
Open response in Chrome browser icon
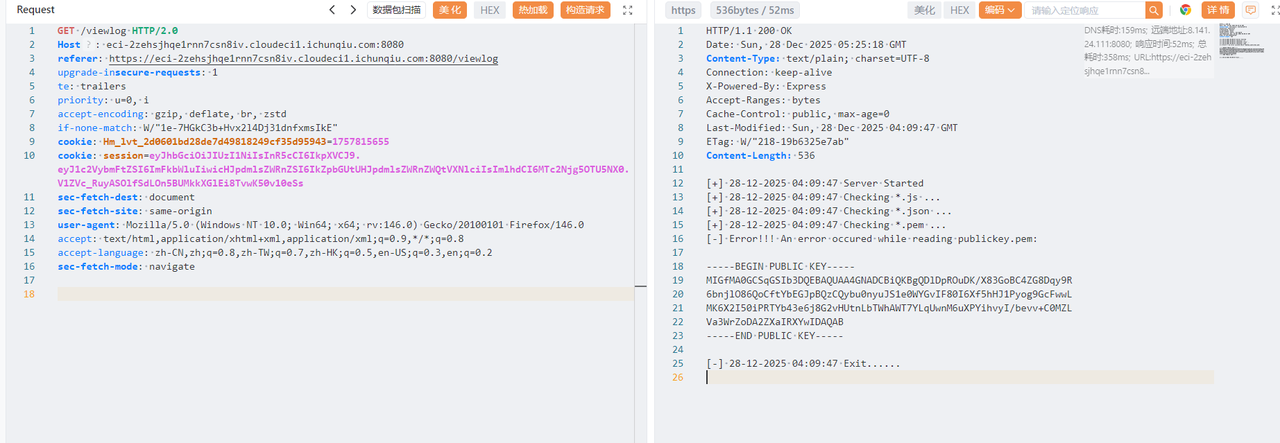pyautogui.click(x=1185, y=10)
